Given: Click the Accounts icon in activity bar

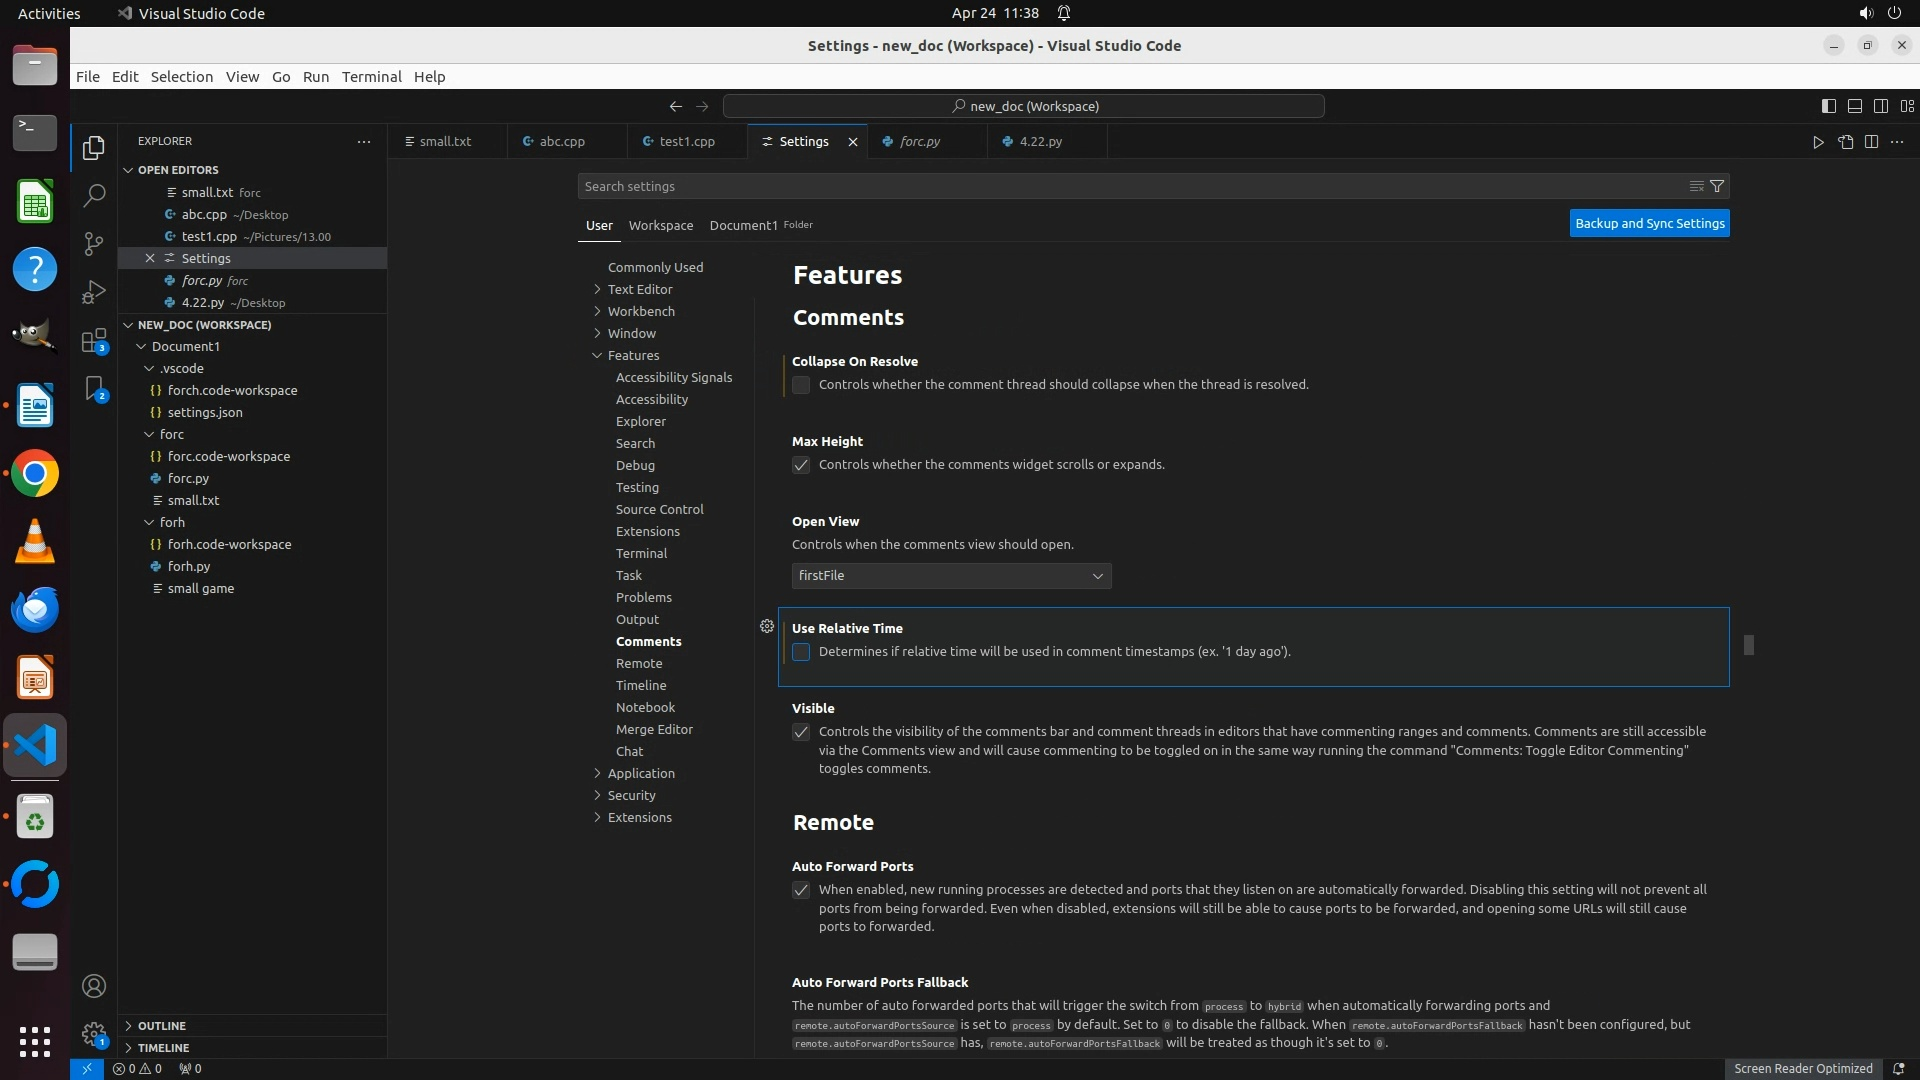Looking at the screenshot, I should (x=94, y=986).
